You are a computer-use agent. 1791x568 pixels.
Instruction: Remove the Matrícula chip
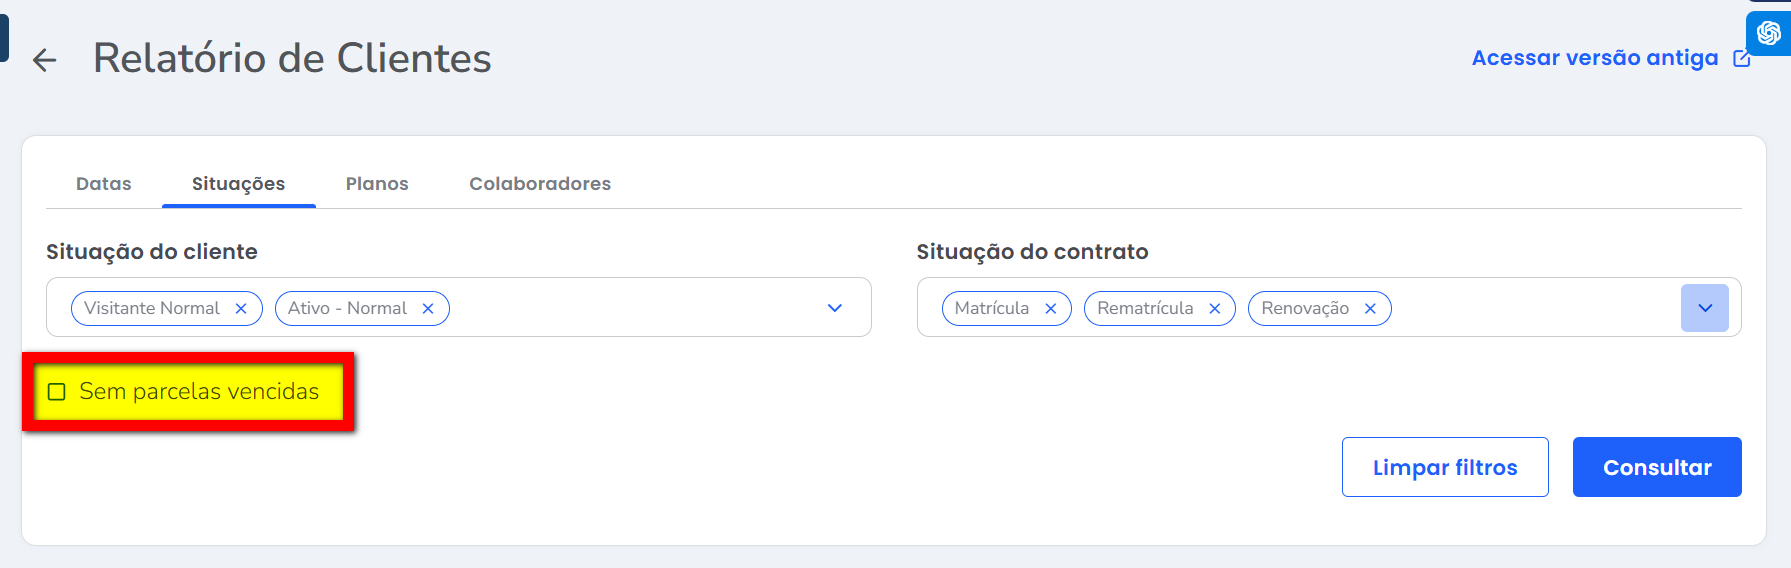pos(1051,309)
